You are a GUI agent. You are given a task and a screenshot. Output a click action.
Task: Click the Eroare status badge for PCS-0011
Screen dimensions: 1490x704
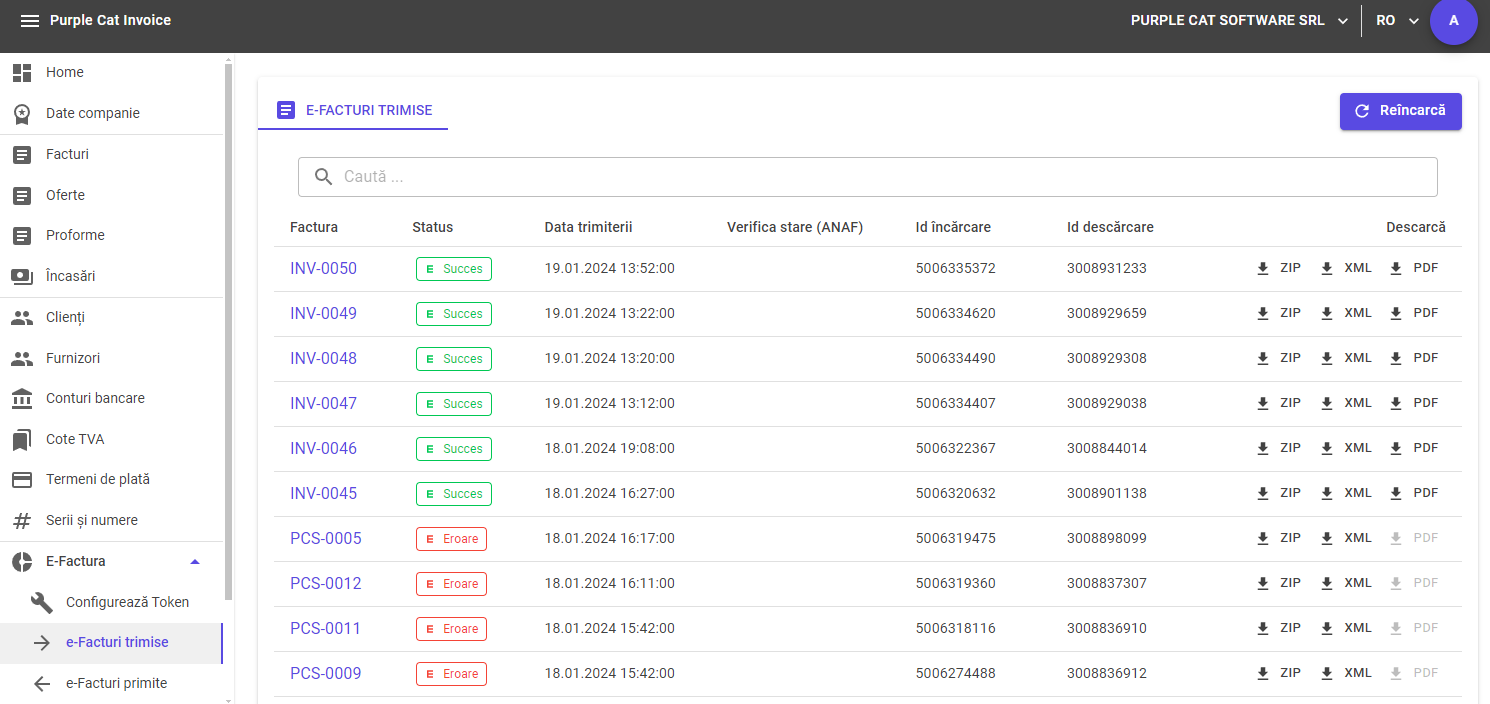[451, 629]
